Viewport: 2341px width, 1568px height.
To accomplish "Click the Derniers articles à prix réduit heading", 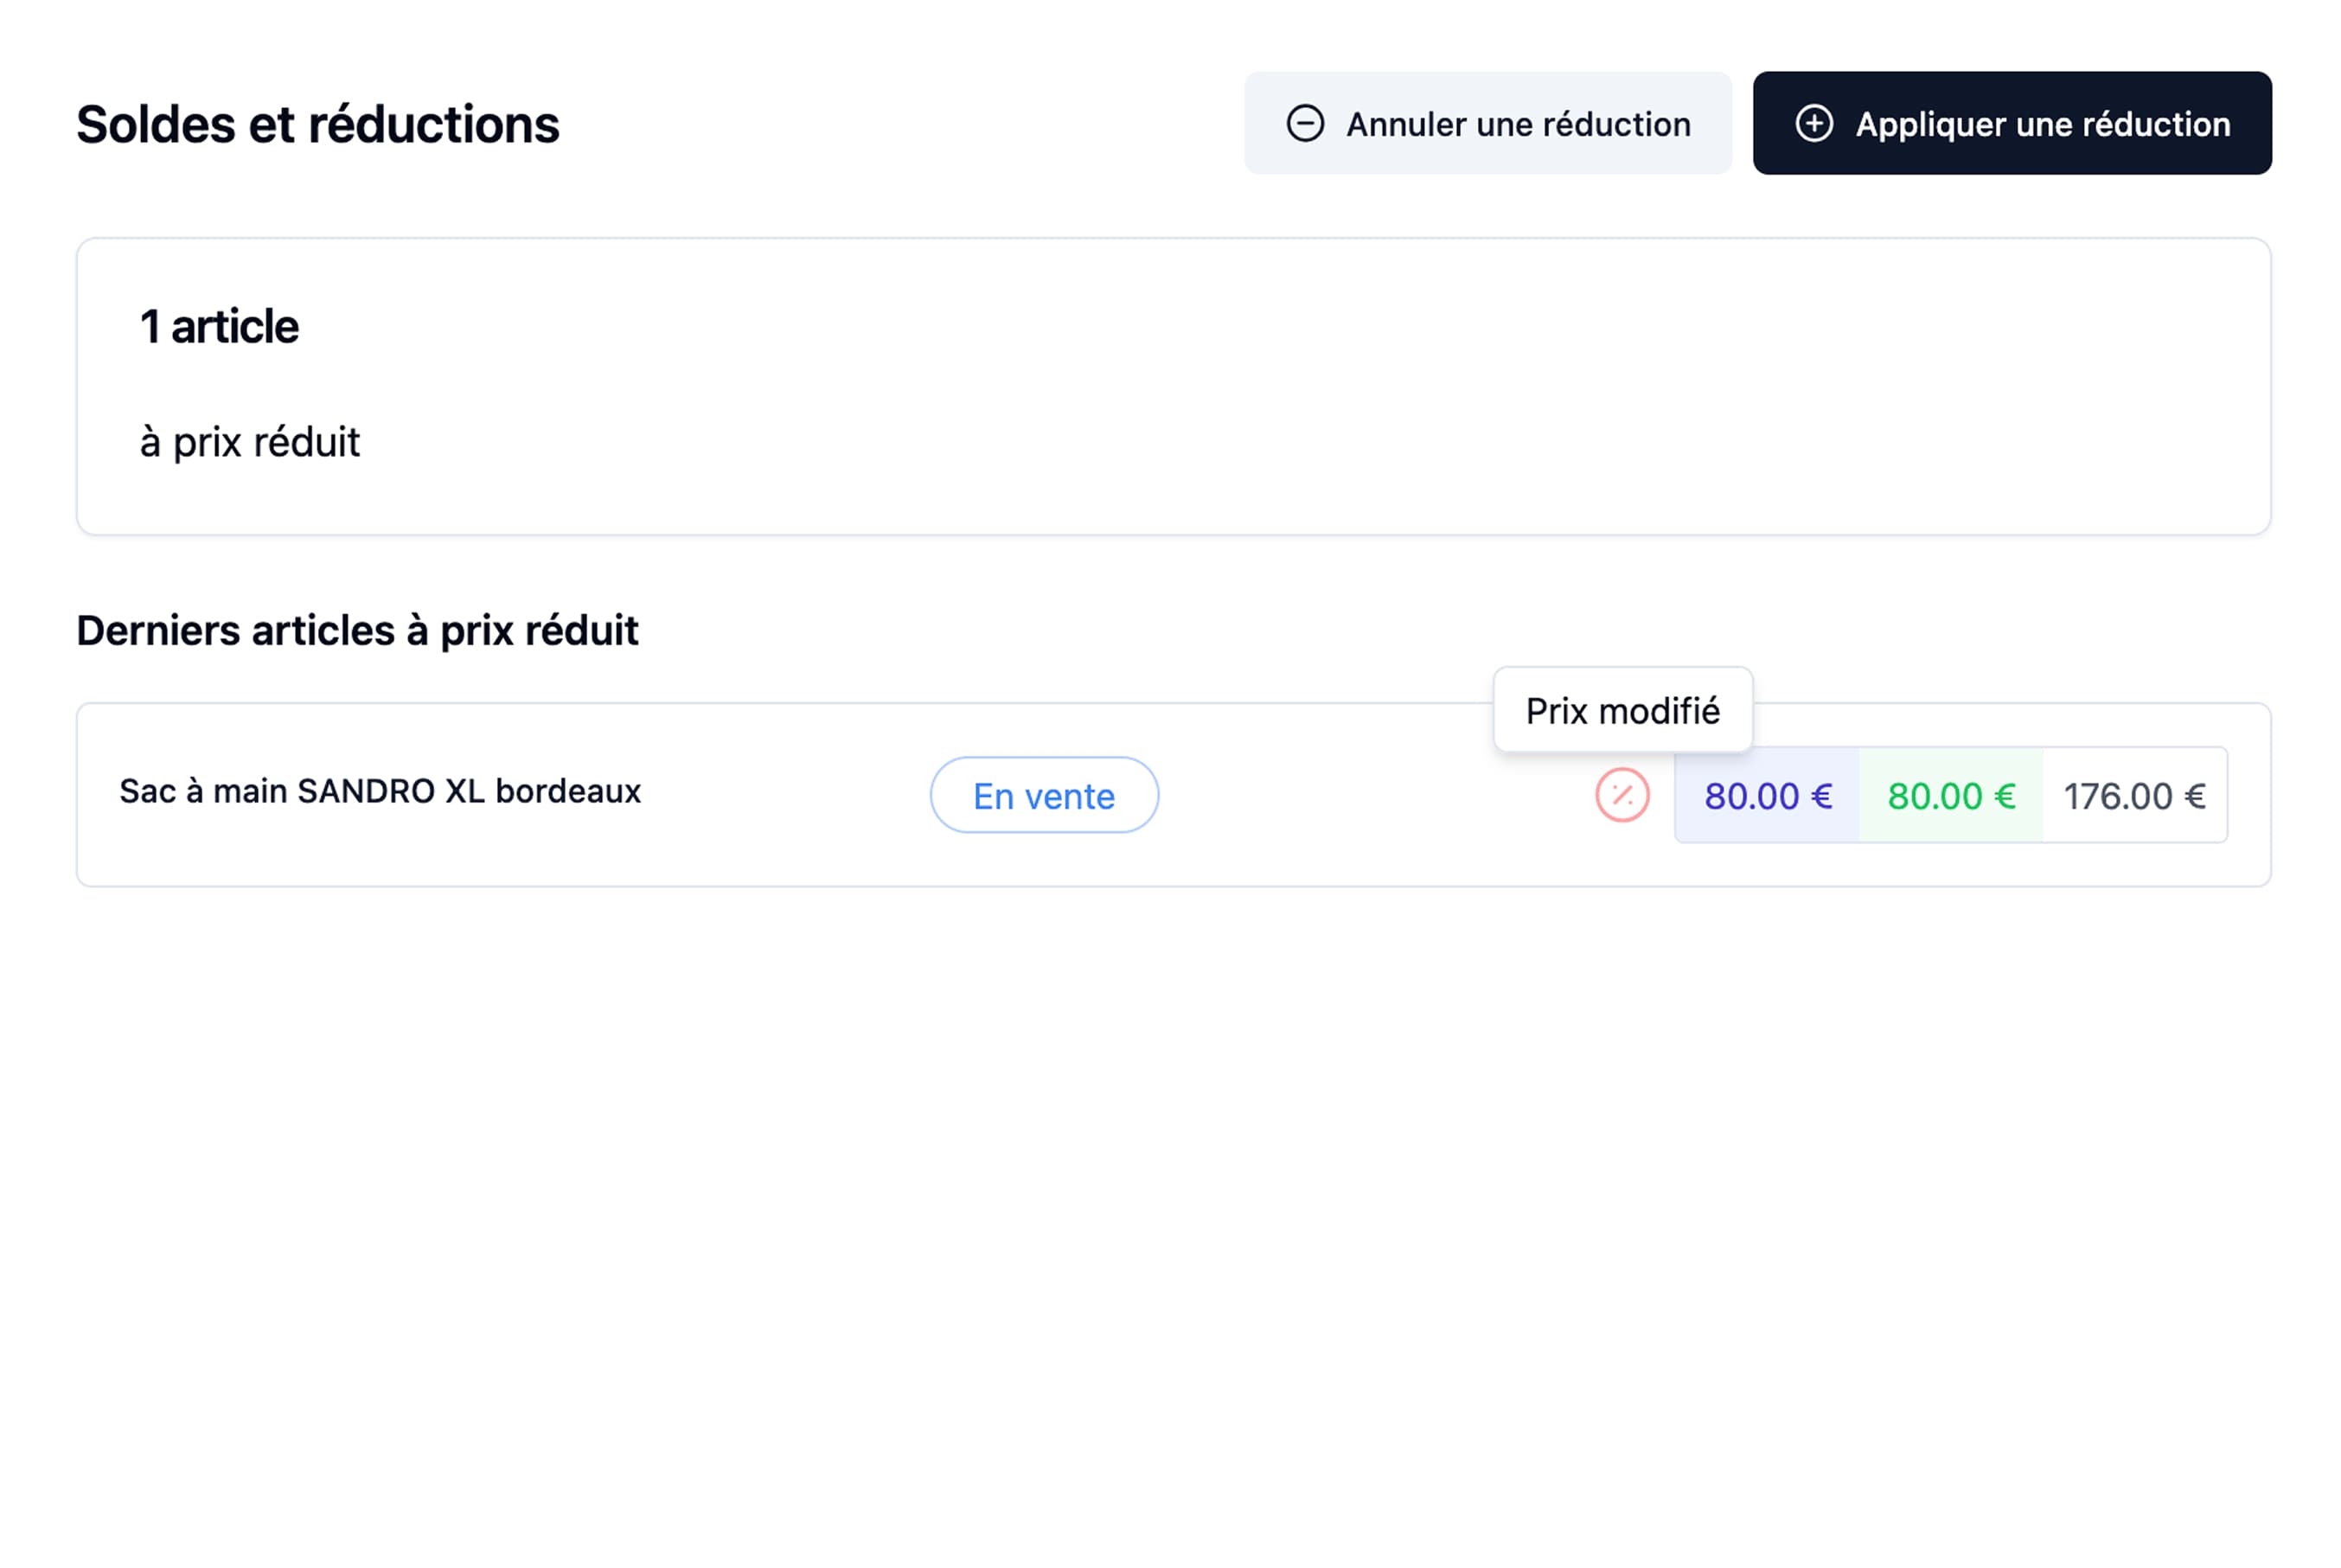I will (x=357, y=631).
